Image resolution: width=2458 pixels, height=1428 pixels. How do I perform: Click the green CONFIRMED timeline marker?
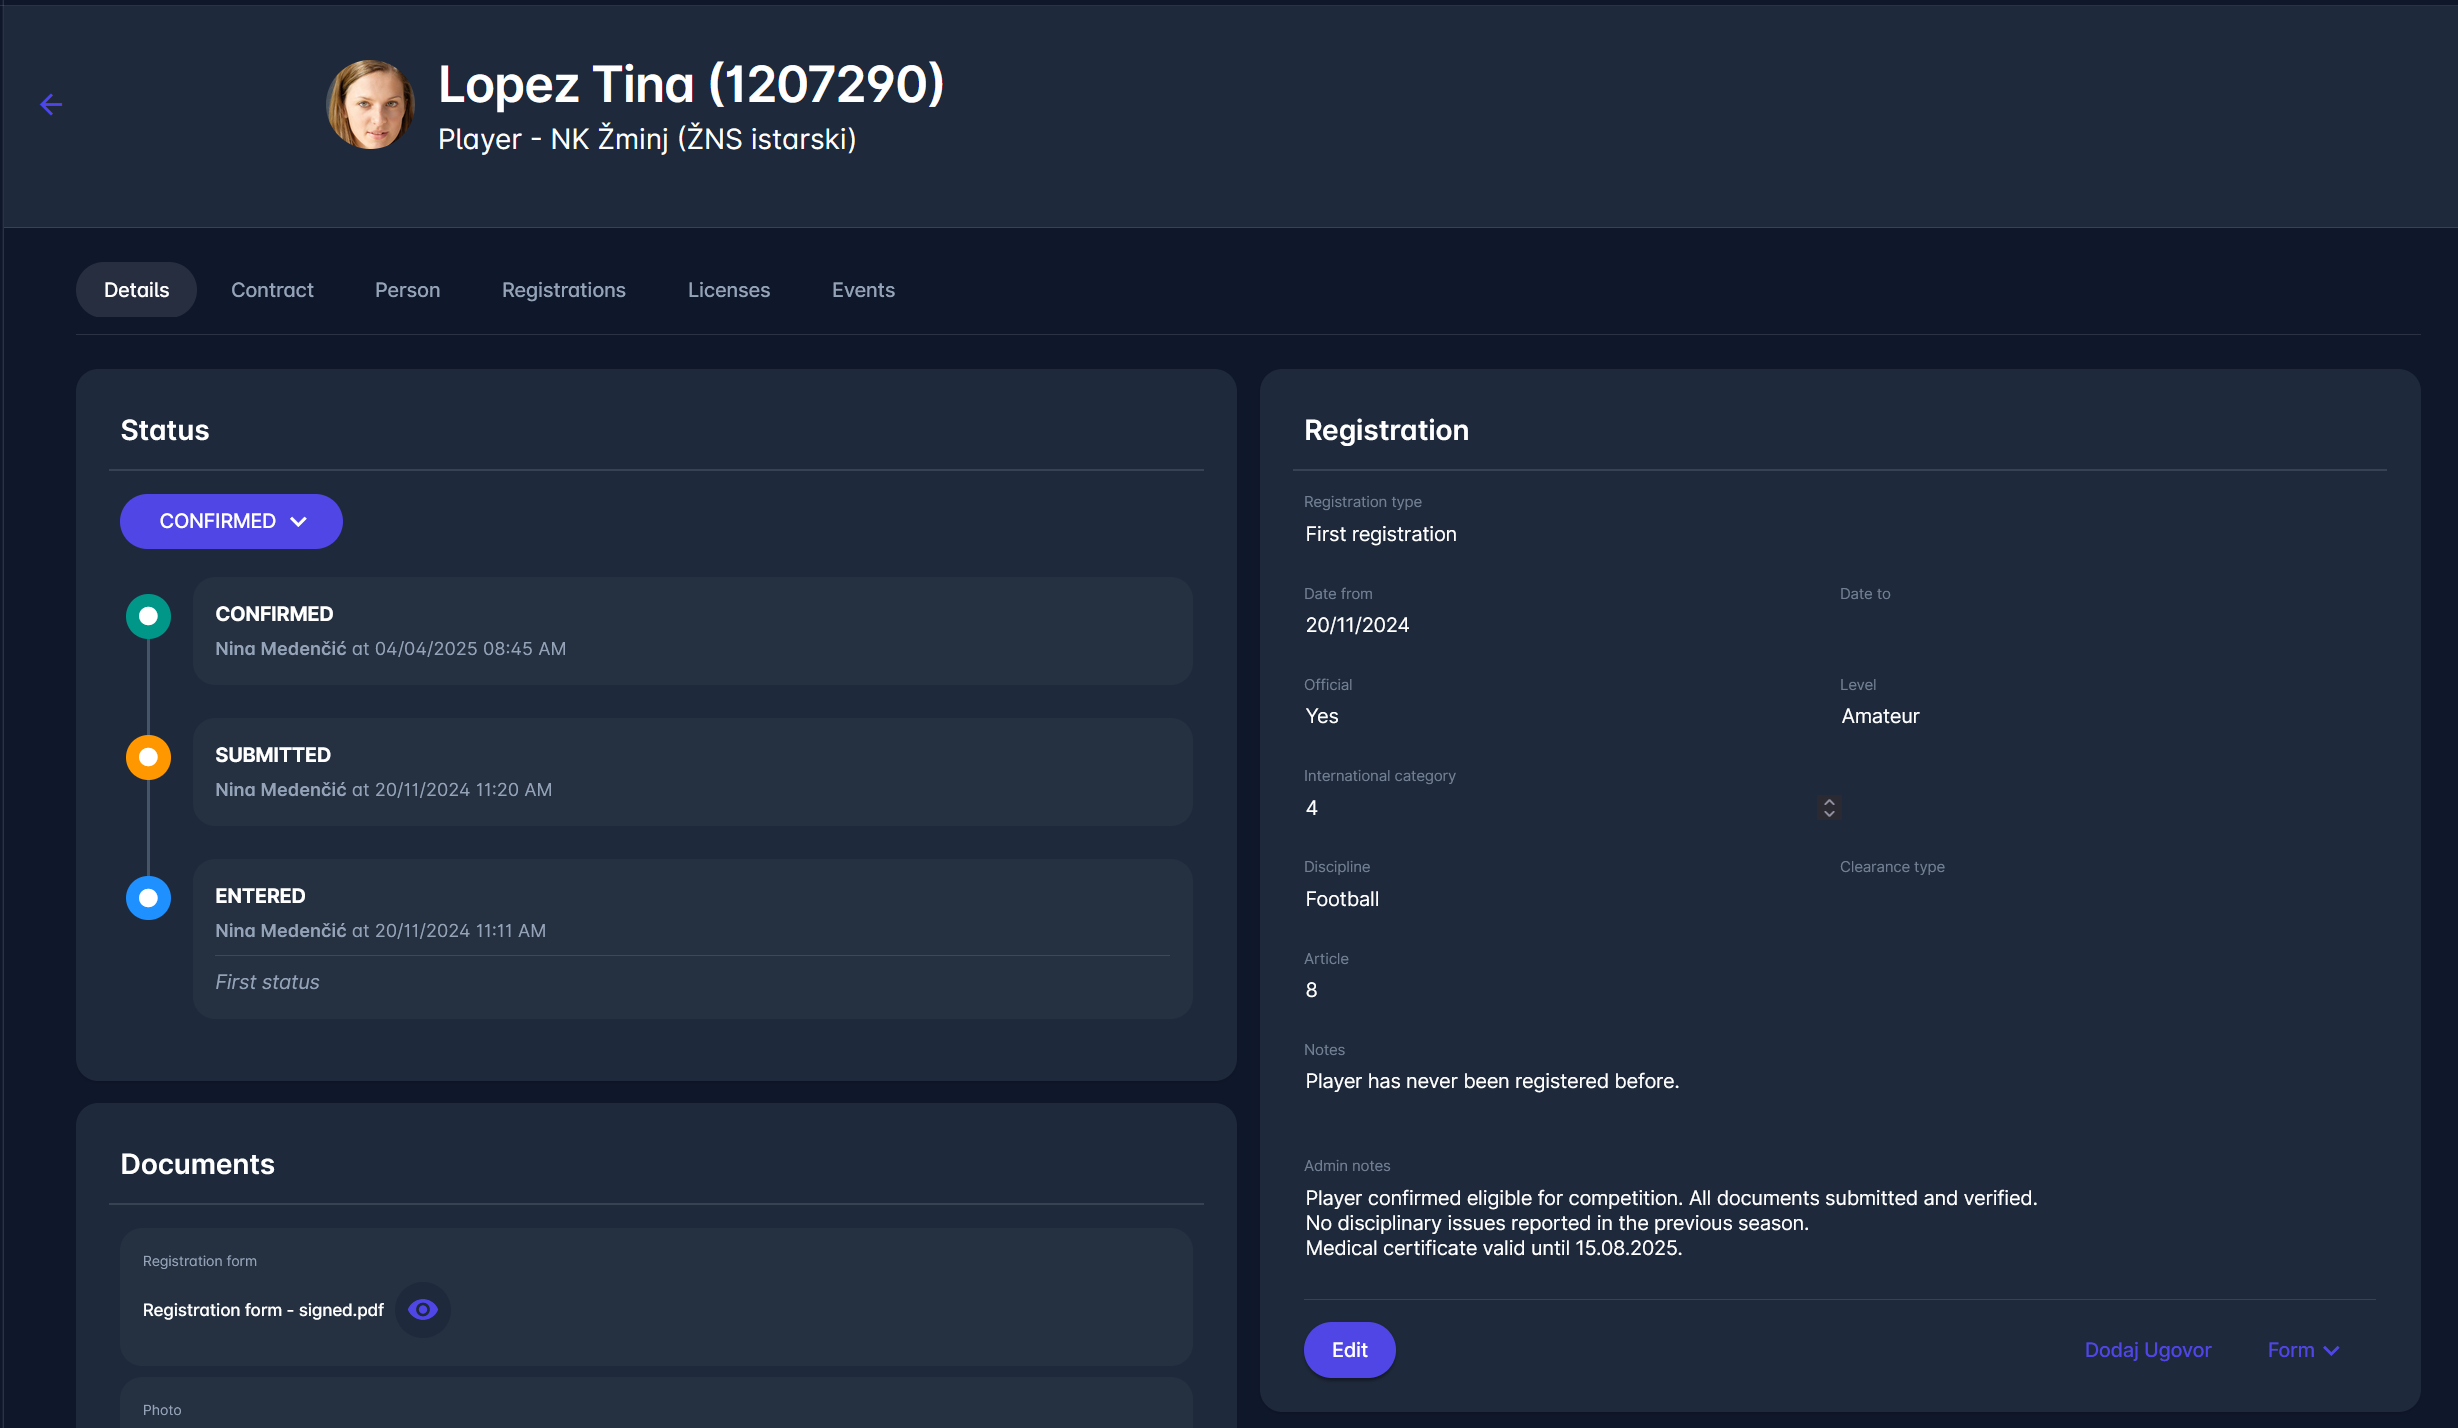(148, 616)
